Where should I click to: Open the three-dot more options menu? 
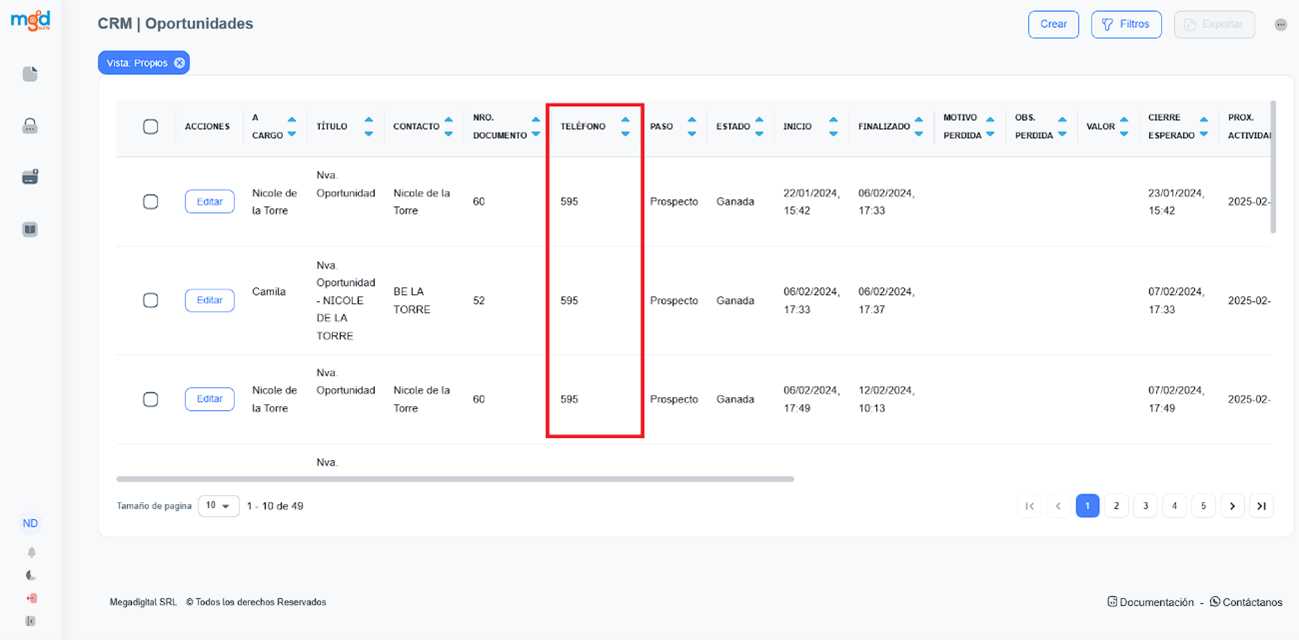coord(1280,25)
